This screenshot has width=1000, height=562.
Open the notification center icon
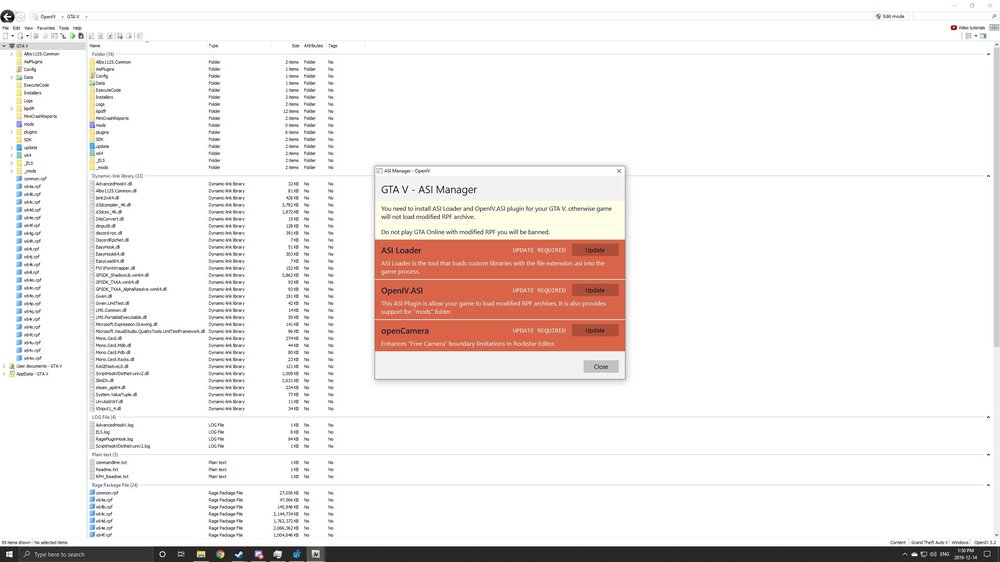(x=987, y=554)
